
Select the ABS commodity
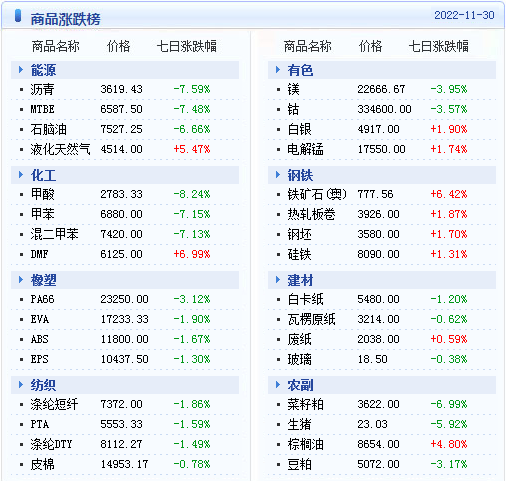coord(40,339)
